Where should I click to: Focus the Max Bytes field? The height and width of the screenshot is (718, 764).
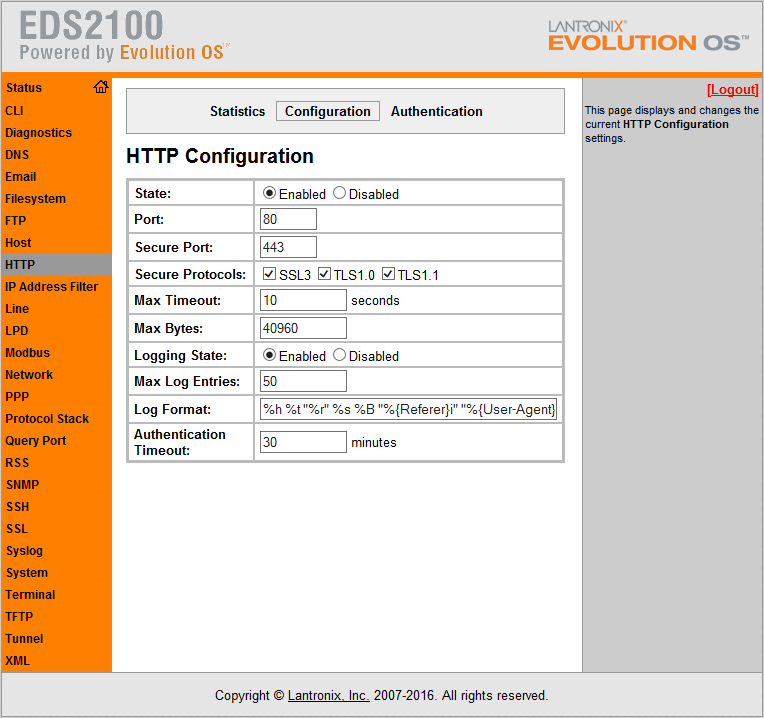303,328
